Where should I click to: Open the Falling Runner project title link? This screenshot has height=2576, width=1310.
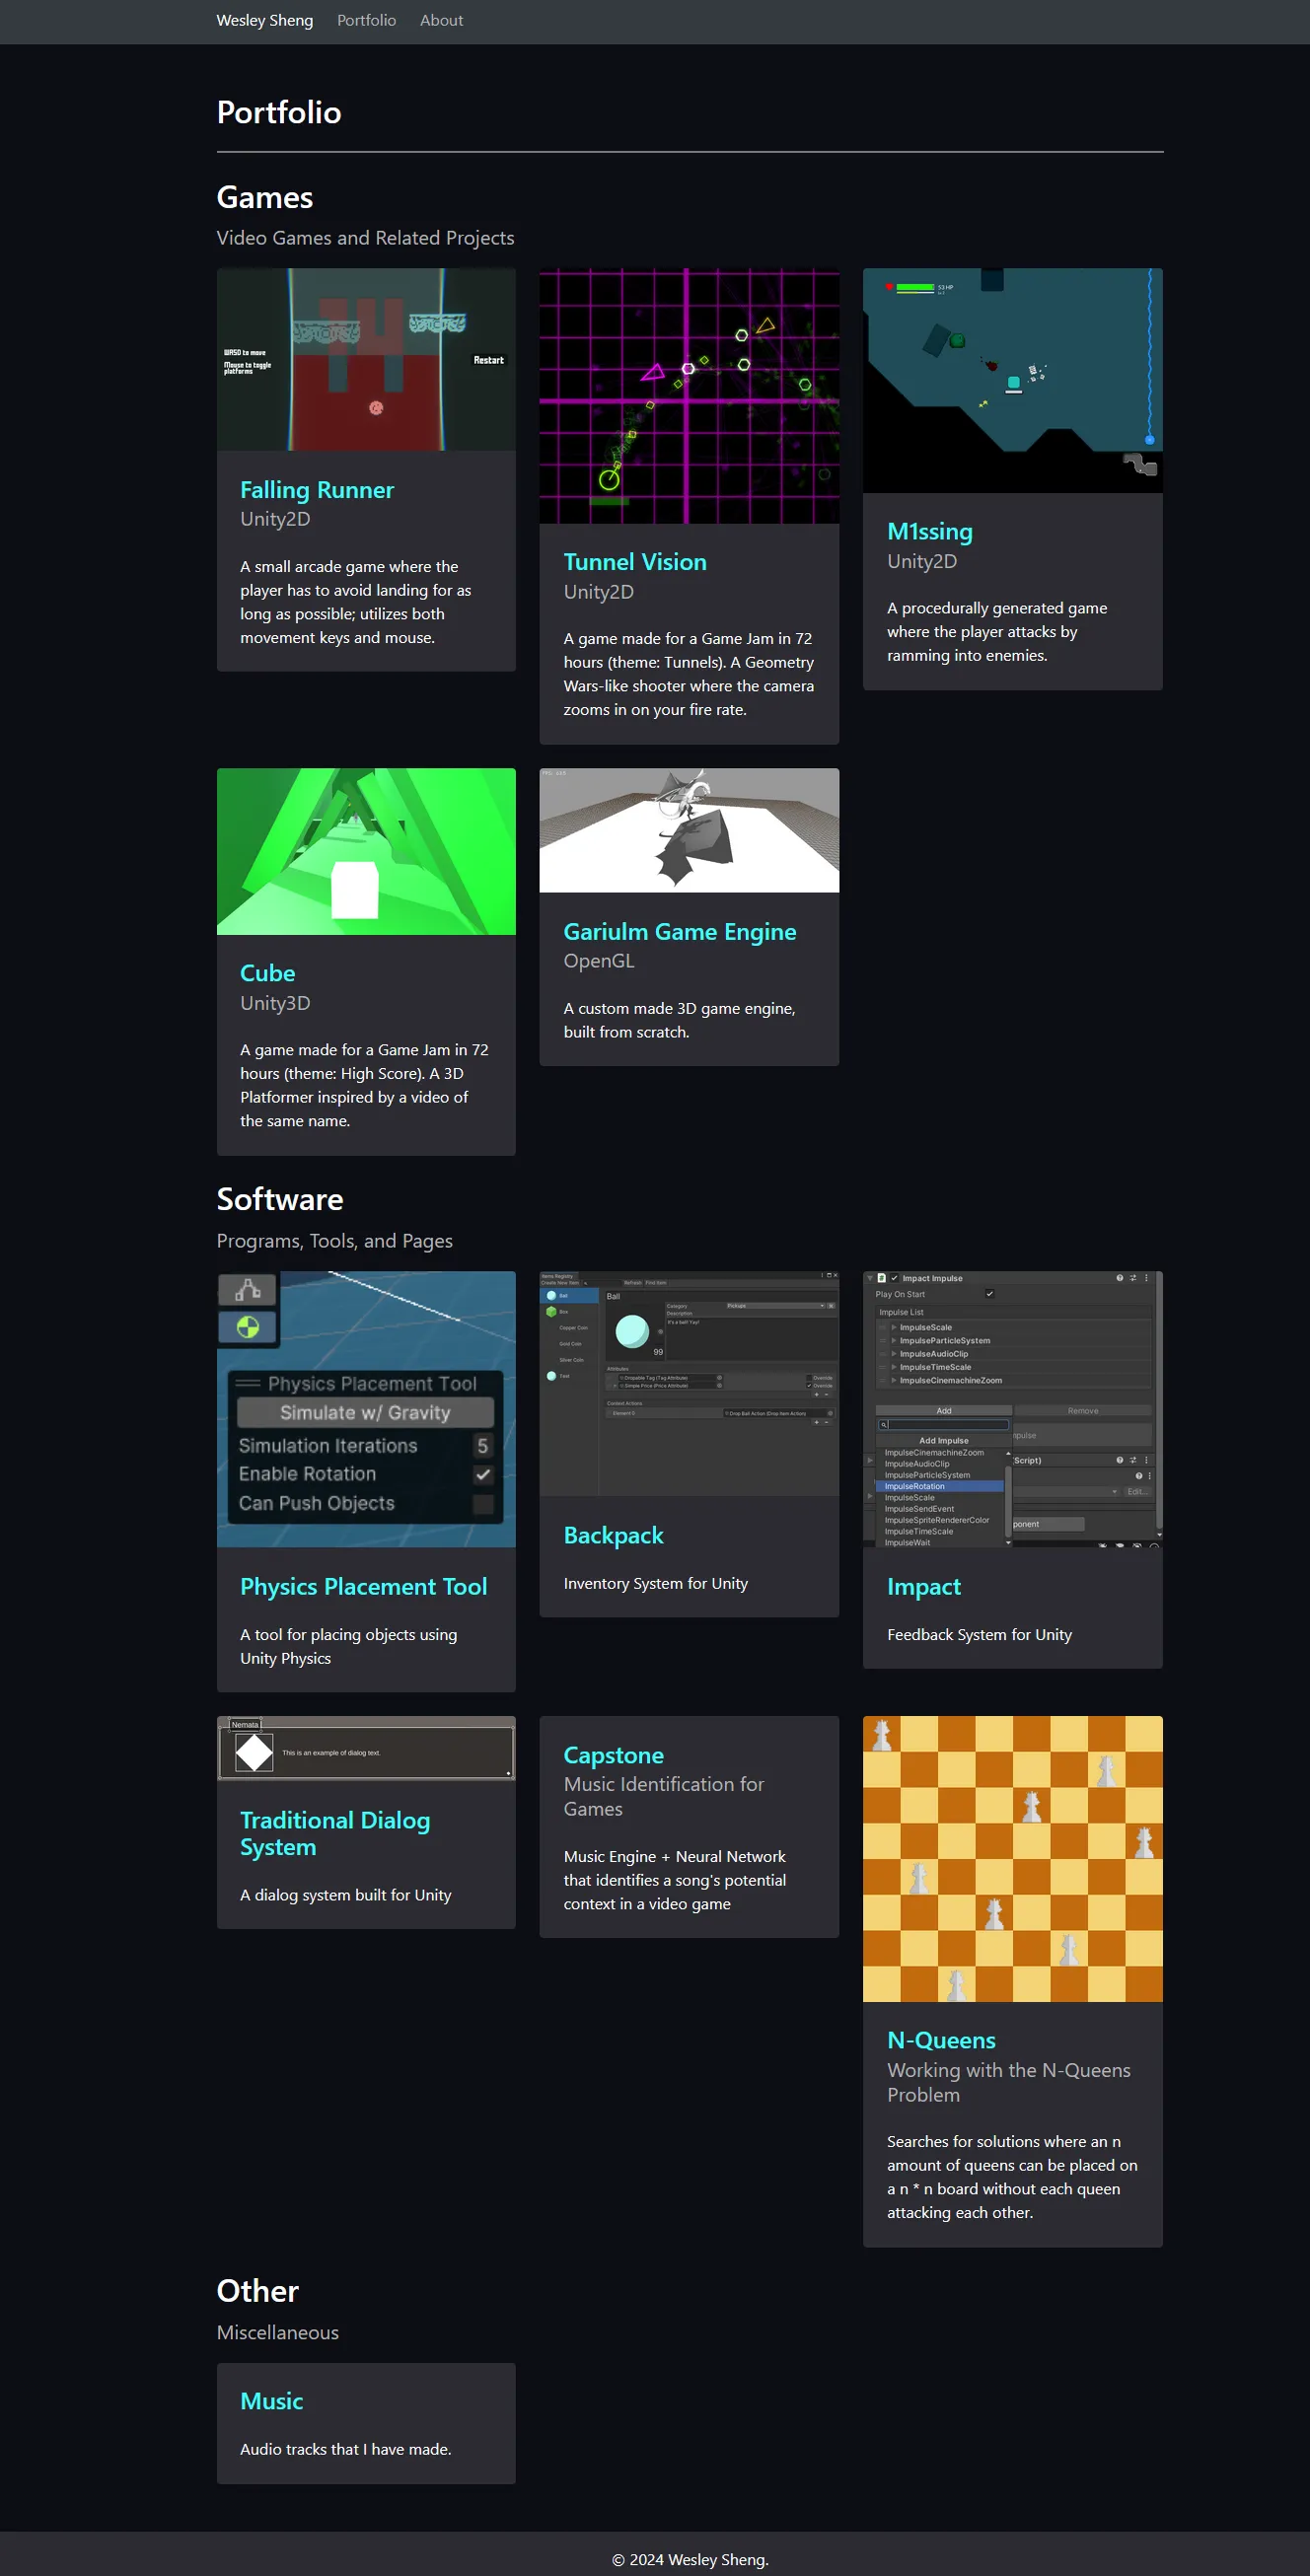[317, 490]
